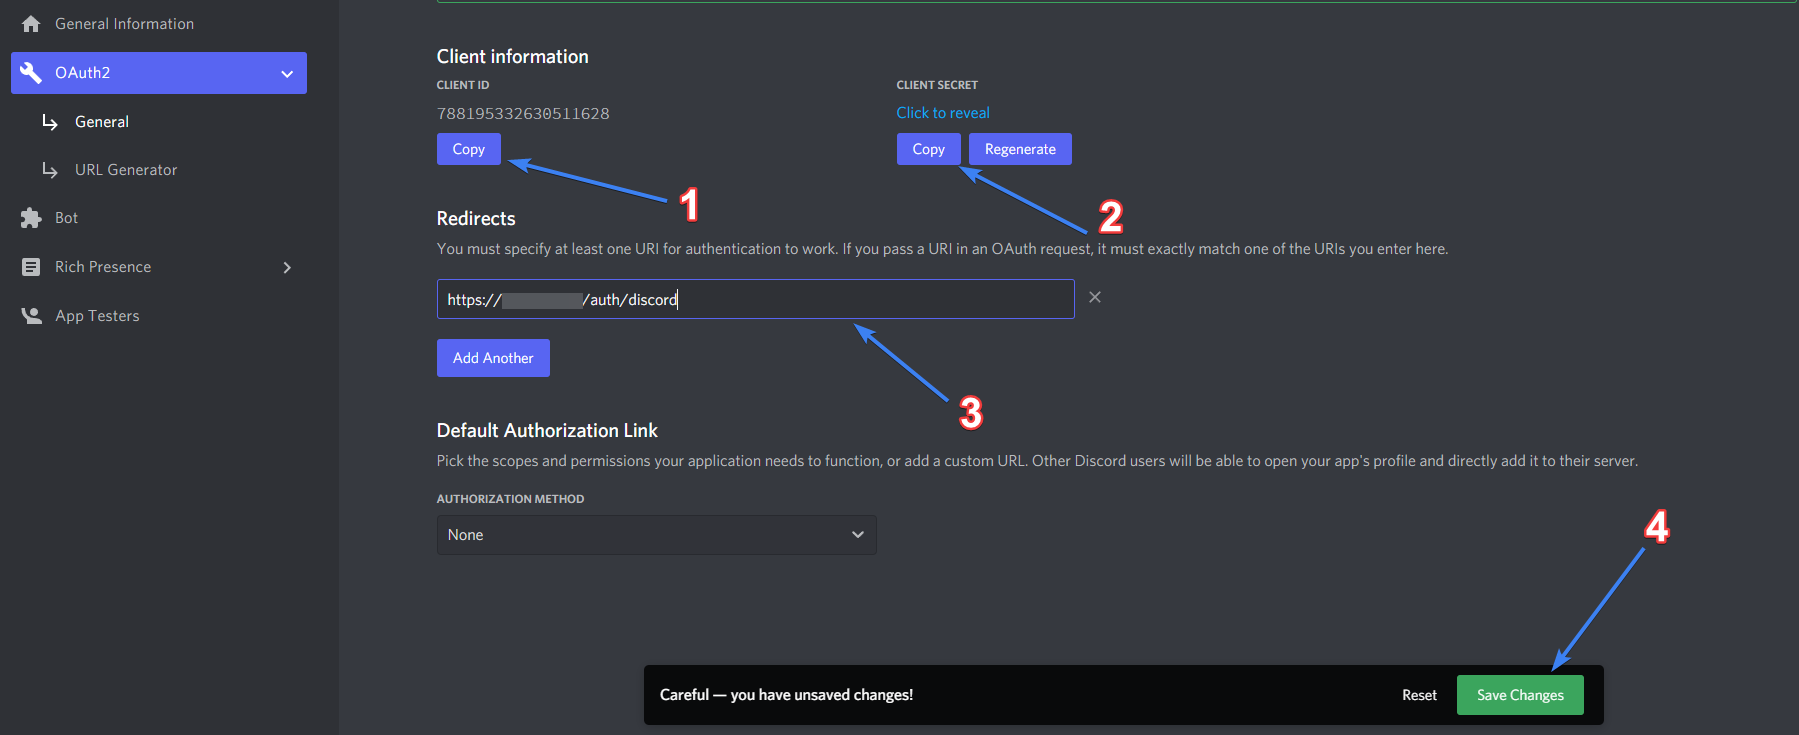Screen dimensions: 1799x735
Task: Click the puzzle piece Bot icon
Action: (x=31, y=218)
